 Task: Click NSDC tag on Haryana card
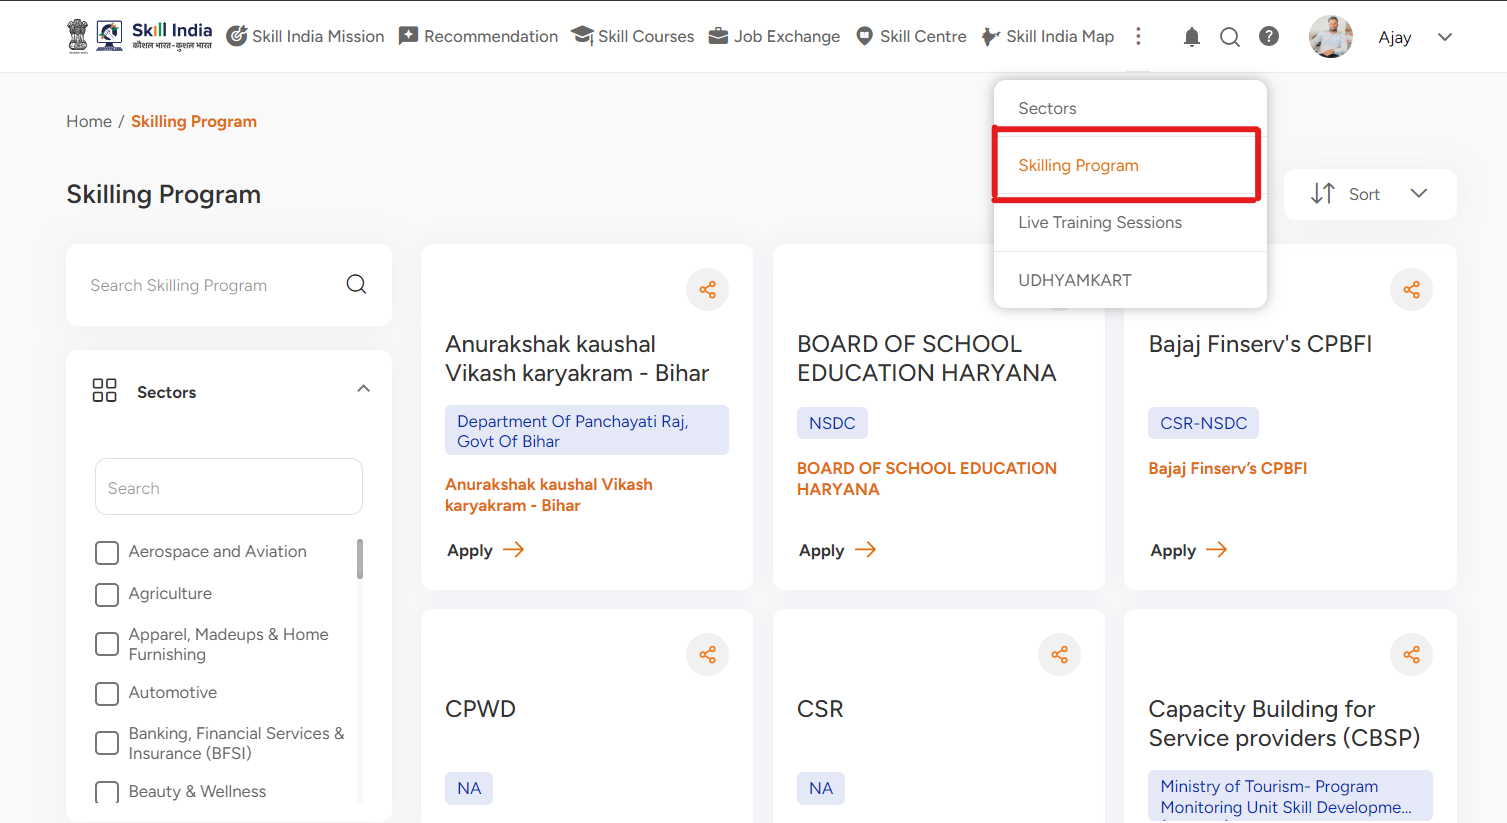[x=832, y=423]
